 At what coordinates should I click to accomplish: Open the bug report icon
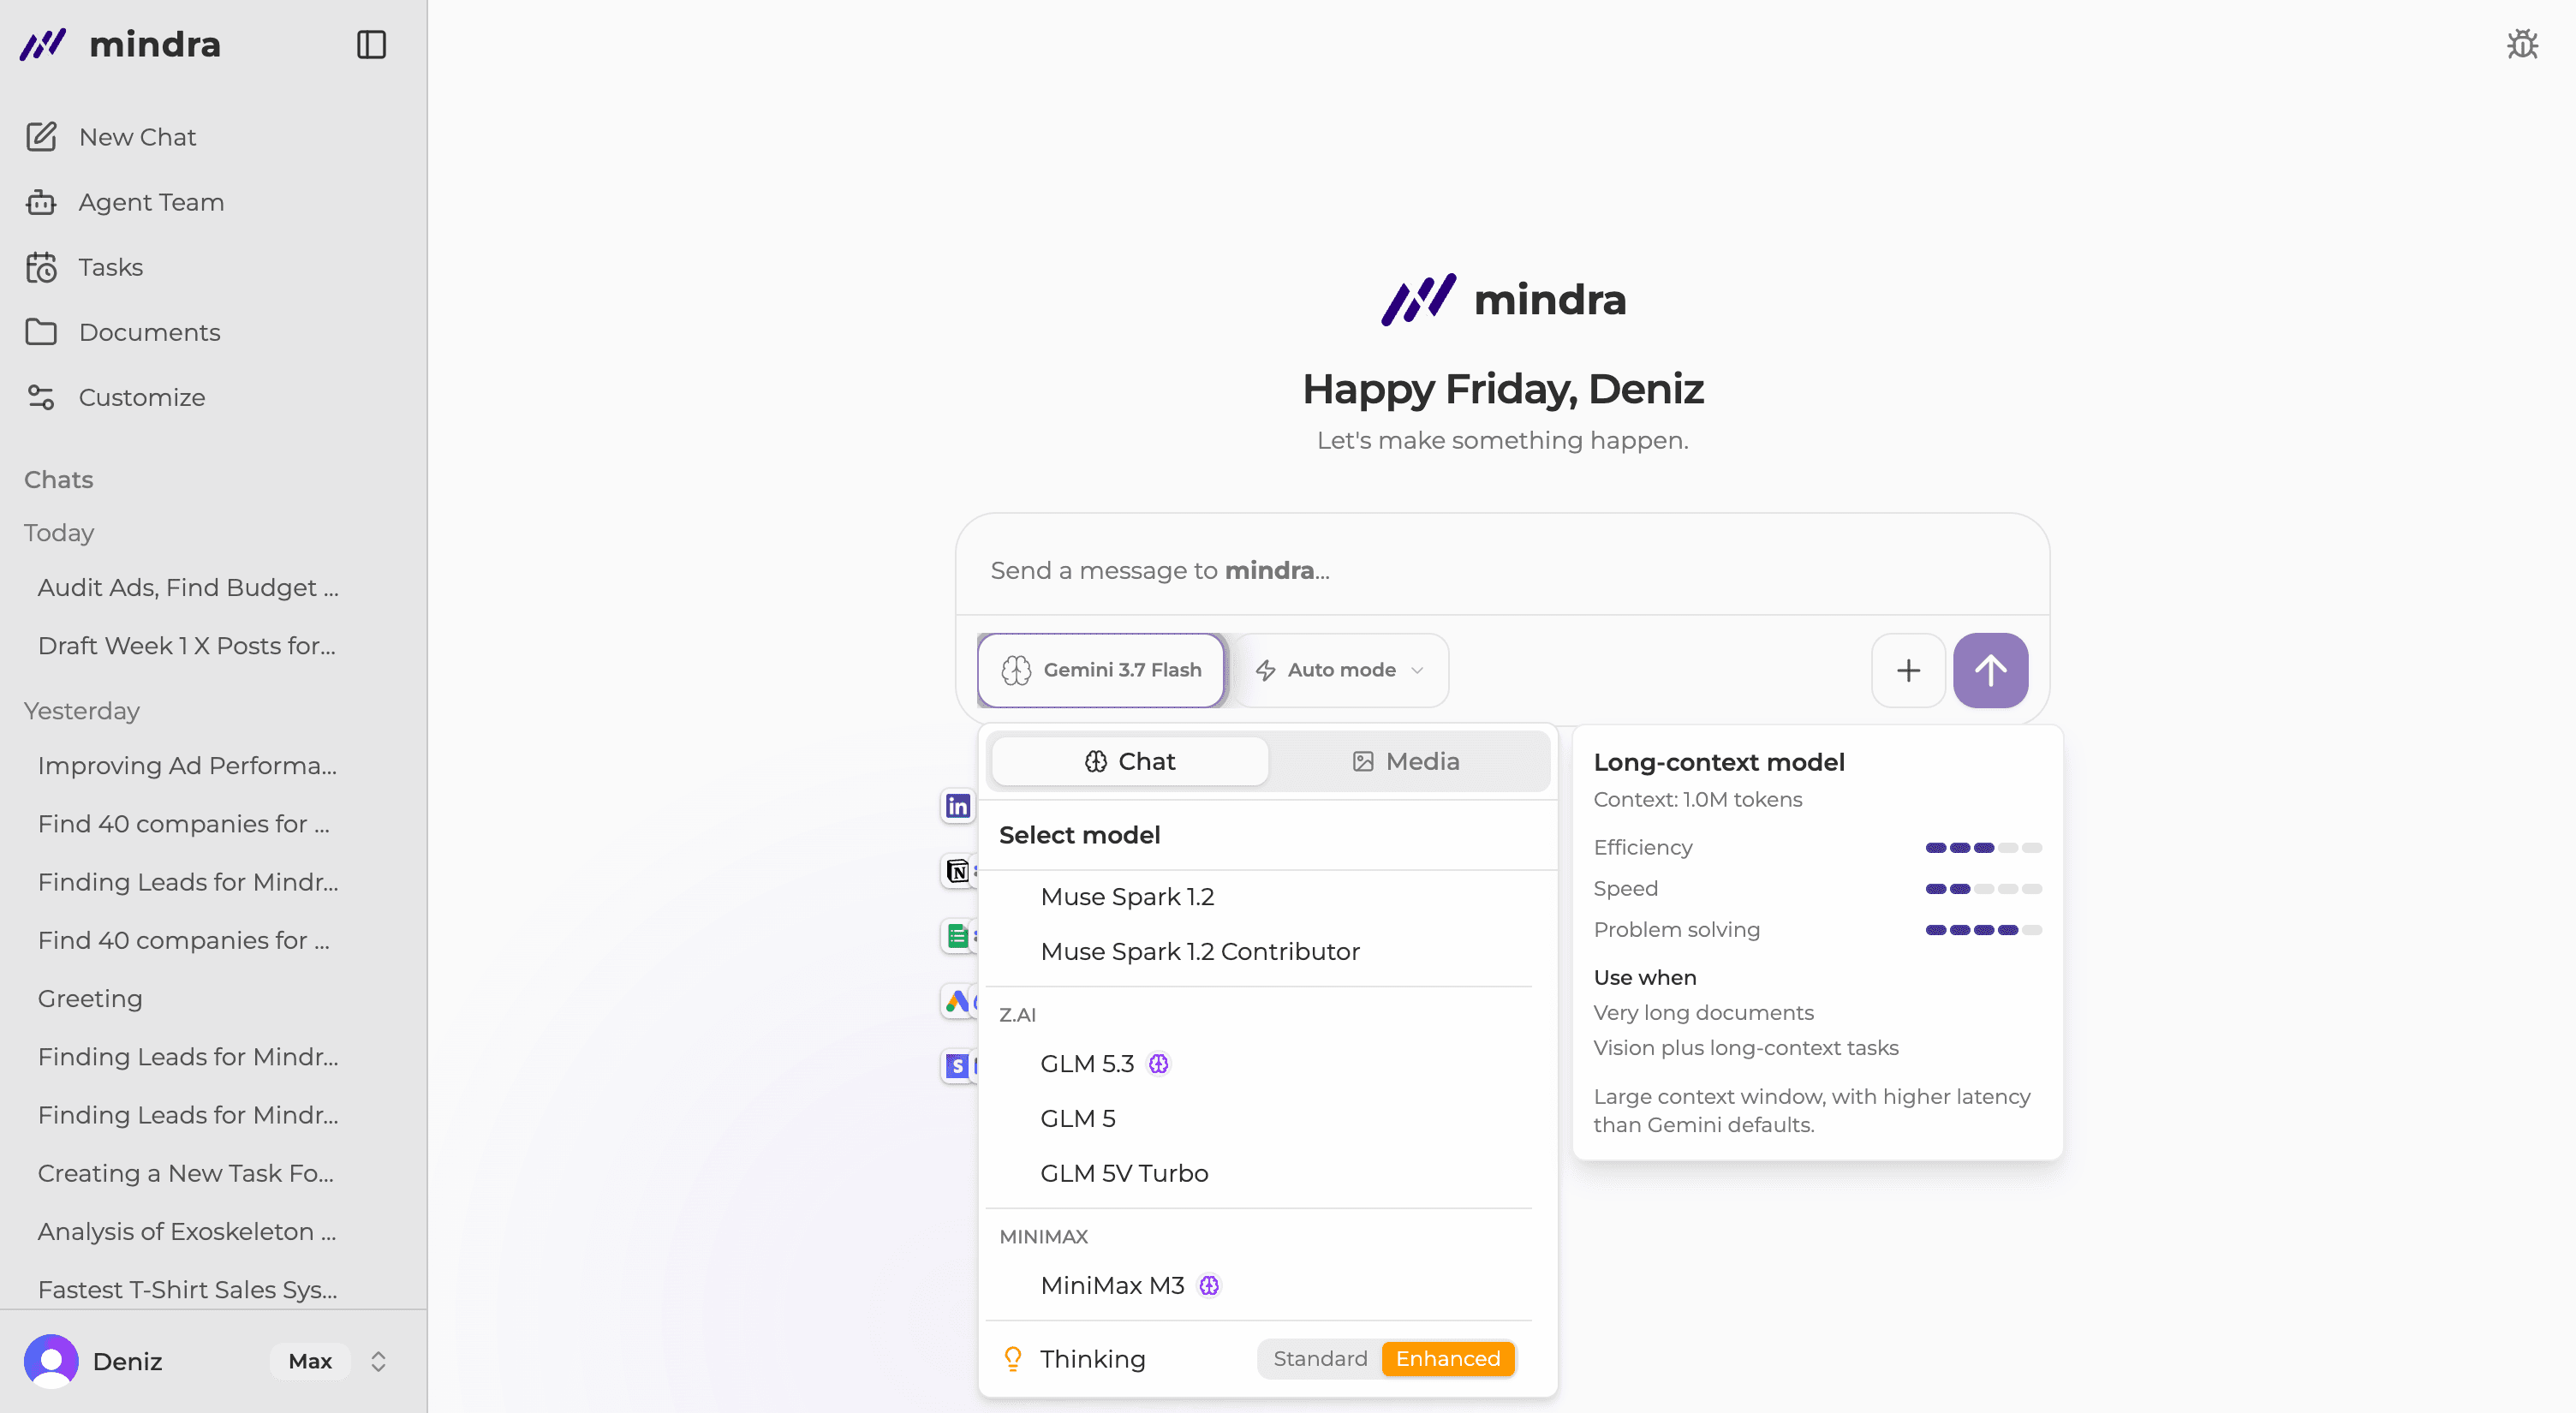(2522, 44)
